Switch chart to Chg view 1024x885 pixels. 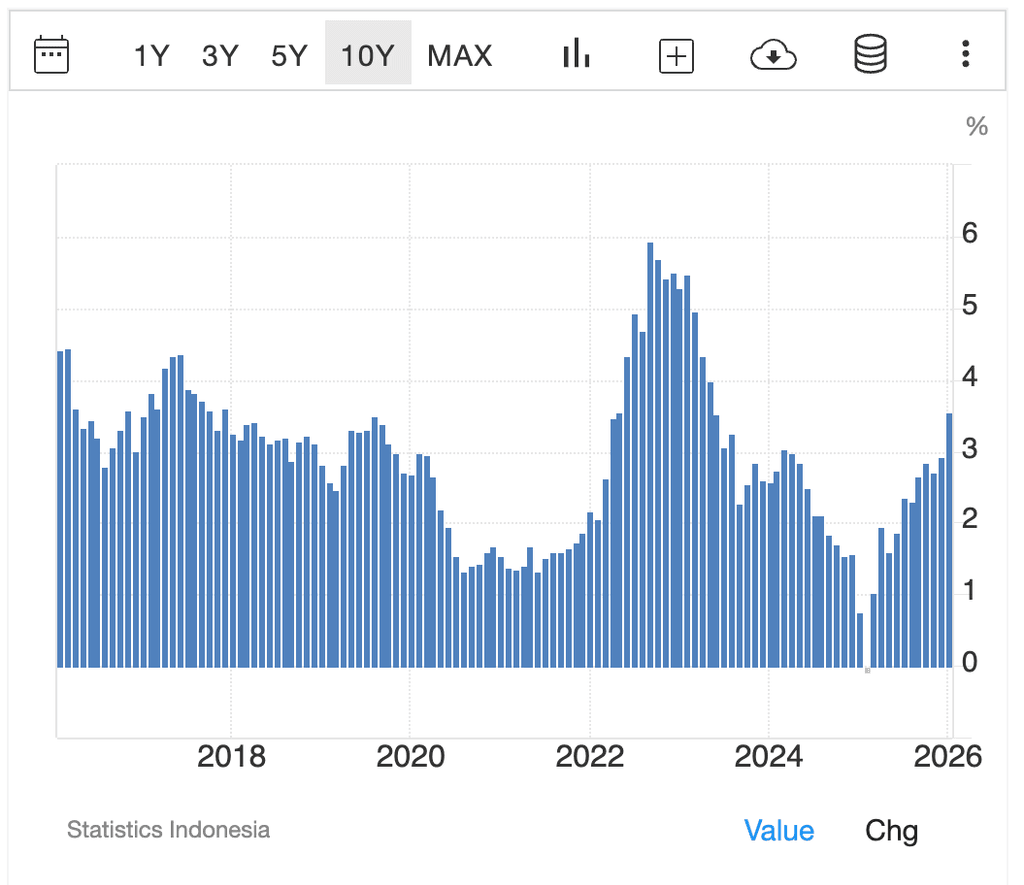click(x=891, y=830)
